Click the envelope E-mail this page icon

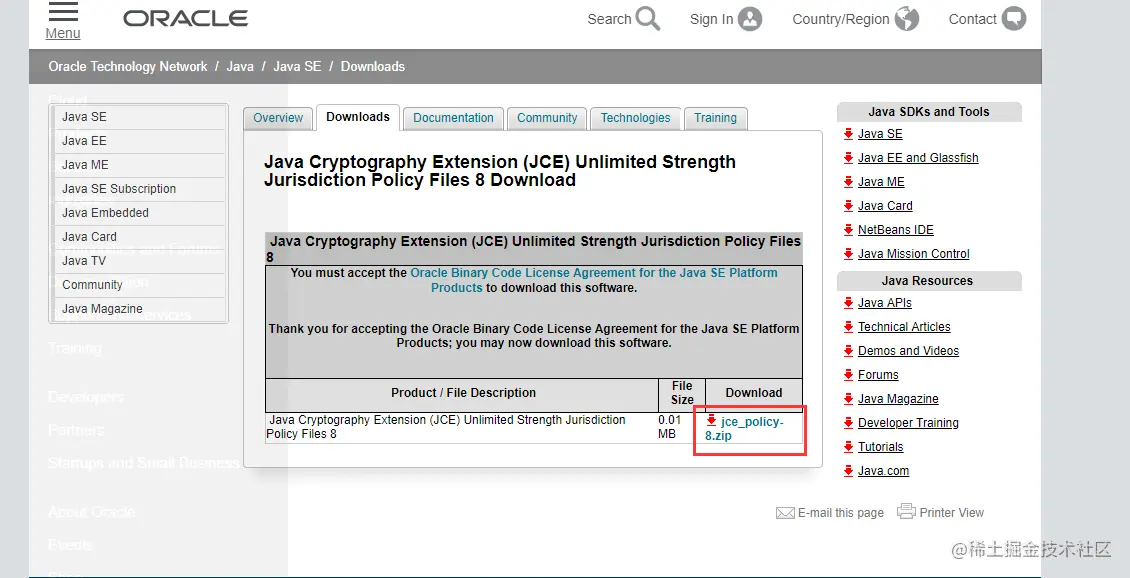(x=785, y=512)
